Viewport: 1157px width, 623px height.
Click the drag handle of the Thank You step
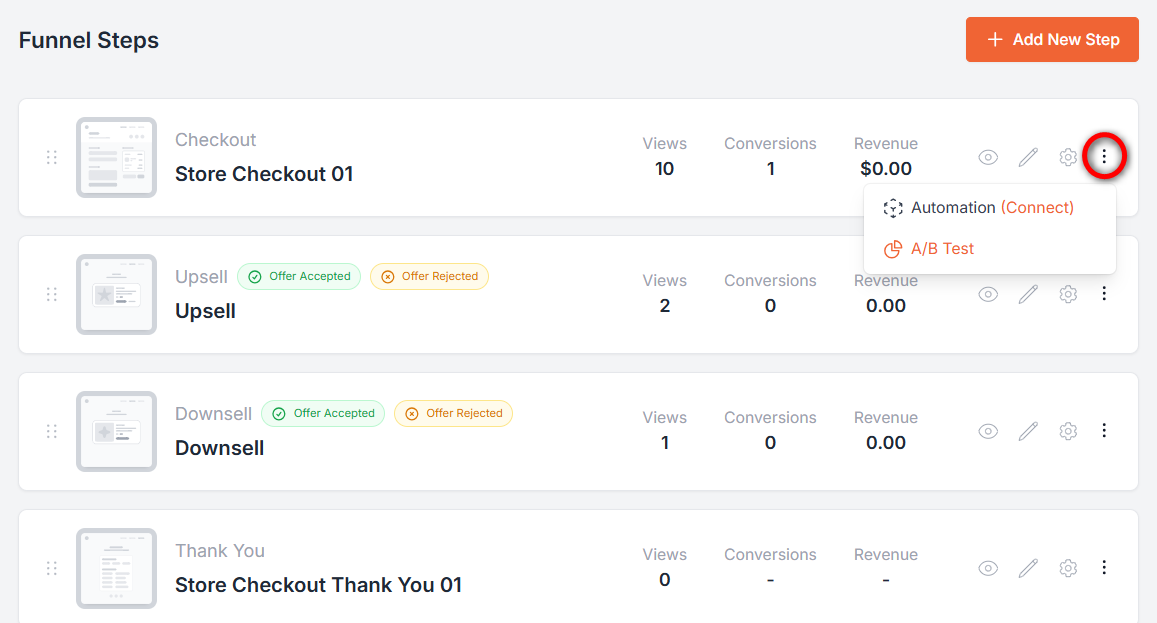coord(52,568)
